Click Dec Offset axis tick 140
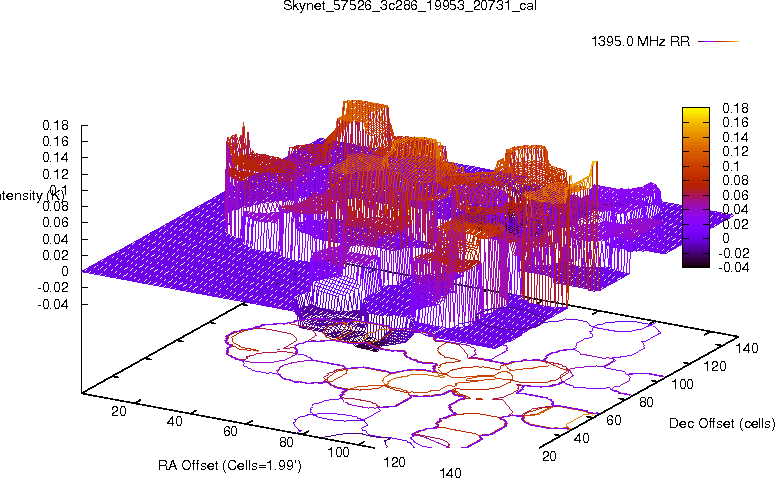 click(747, 348)
